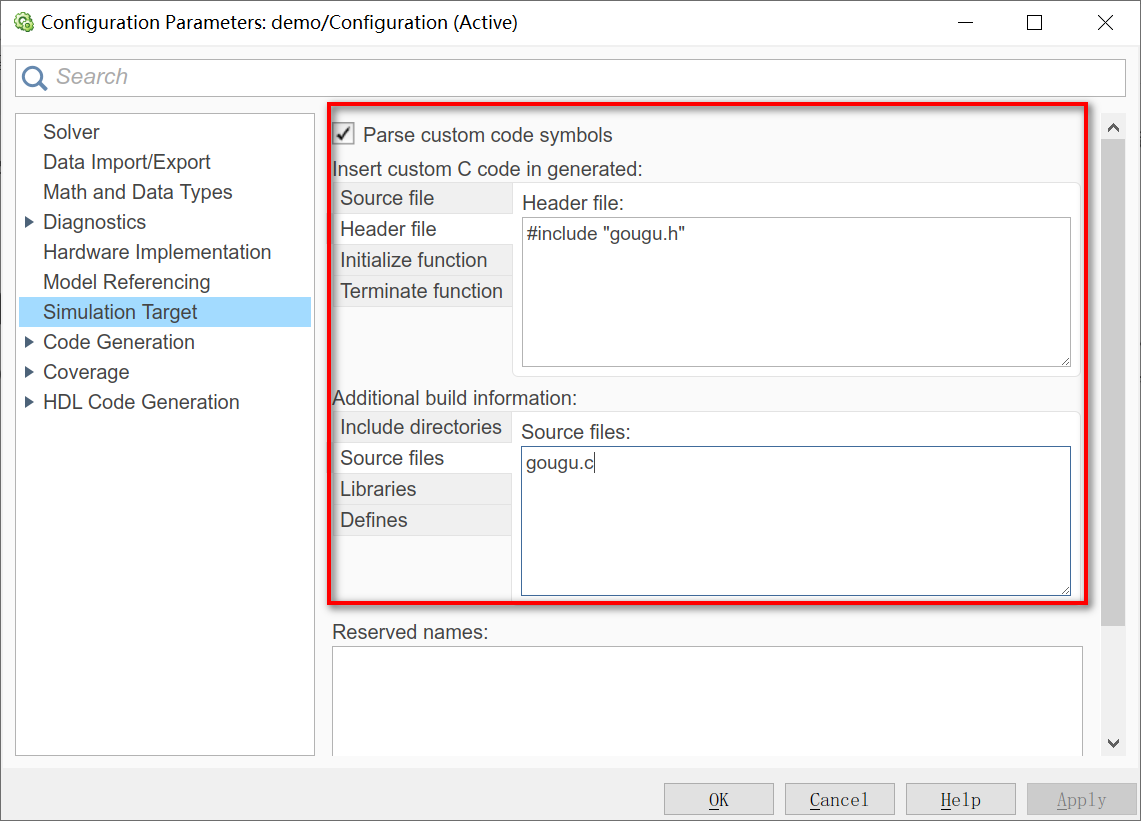Select Solver in the category list

[71, 132]
